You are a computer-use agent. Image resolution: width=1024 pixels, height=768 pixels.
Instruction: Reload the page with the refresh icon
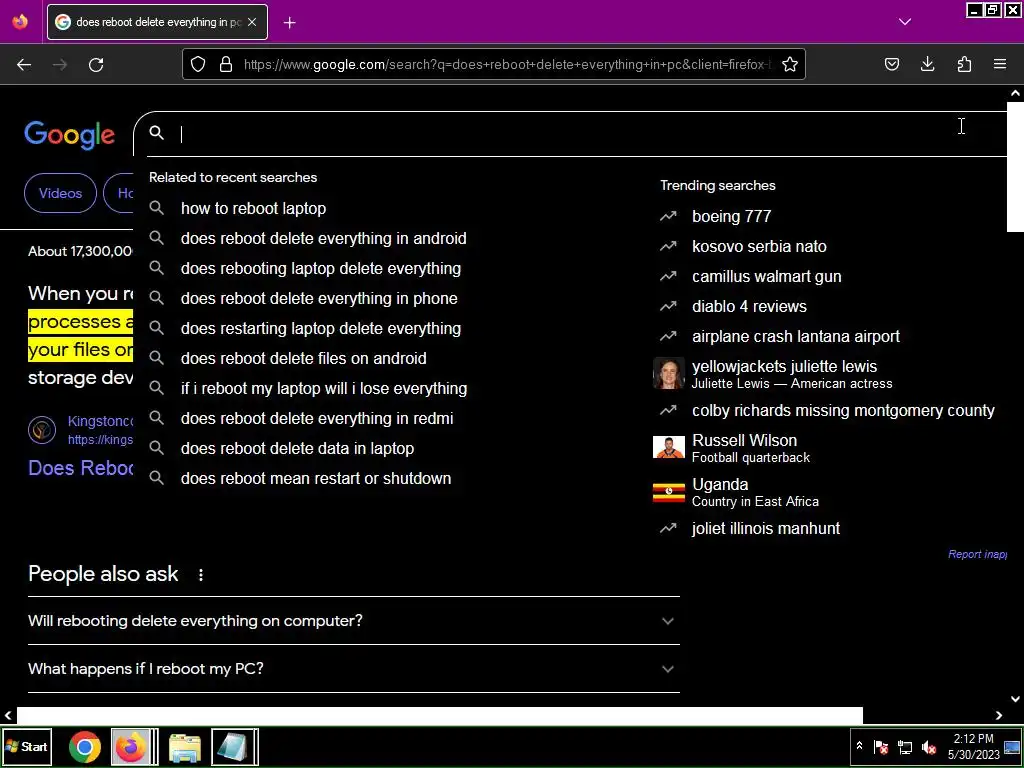coord(96,64)
